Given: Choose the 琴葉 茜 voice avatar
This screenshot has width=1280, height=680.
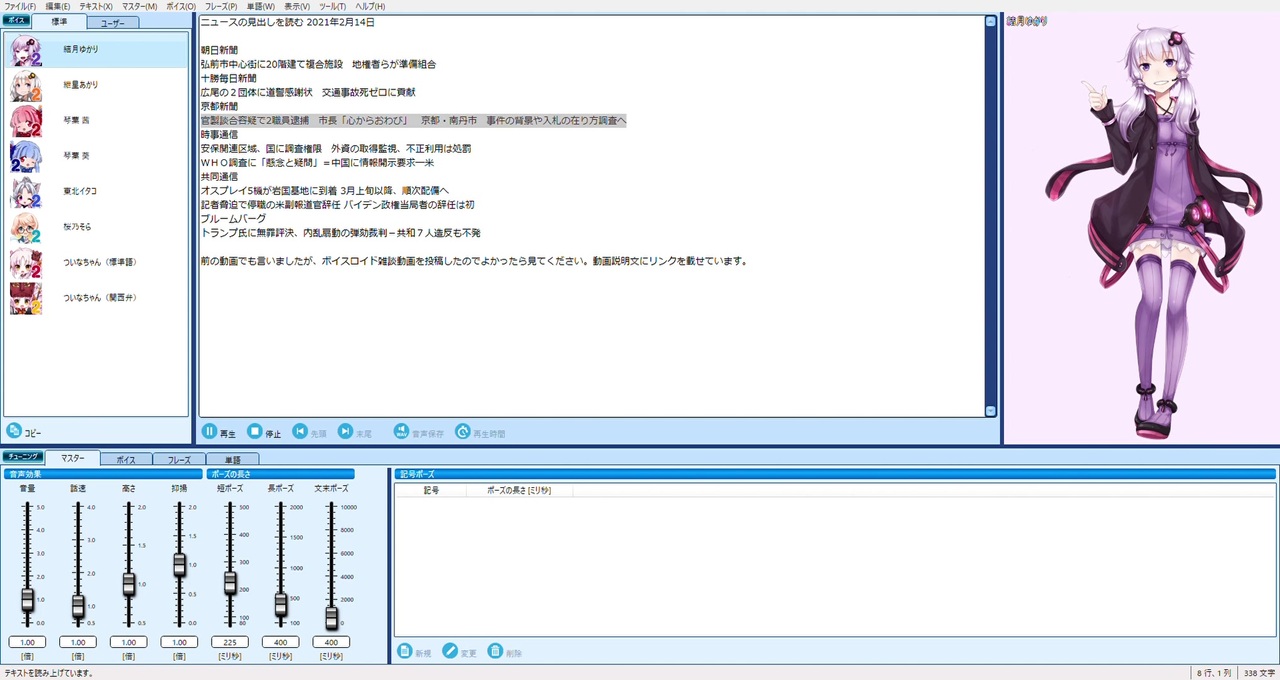Looking at the screenshot, I should pyautogui.click(x=26, y=121).
